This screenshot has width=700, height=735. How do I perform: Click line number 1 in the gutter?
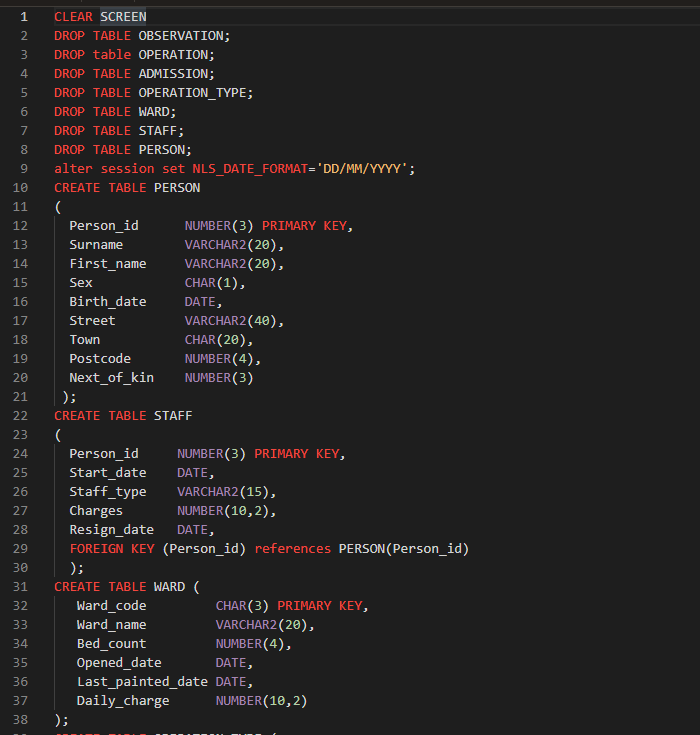coord(24,17)
